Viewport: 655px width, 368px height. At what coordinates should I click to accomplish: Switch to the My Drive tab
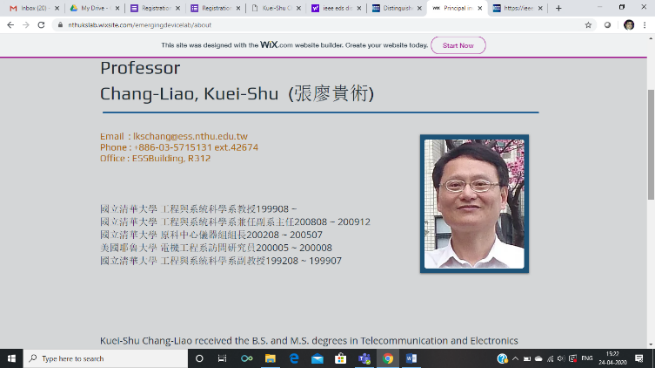pos(95,8)
